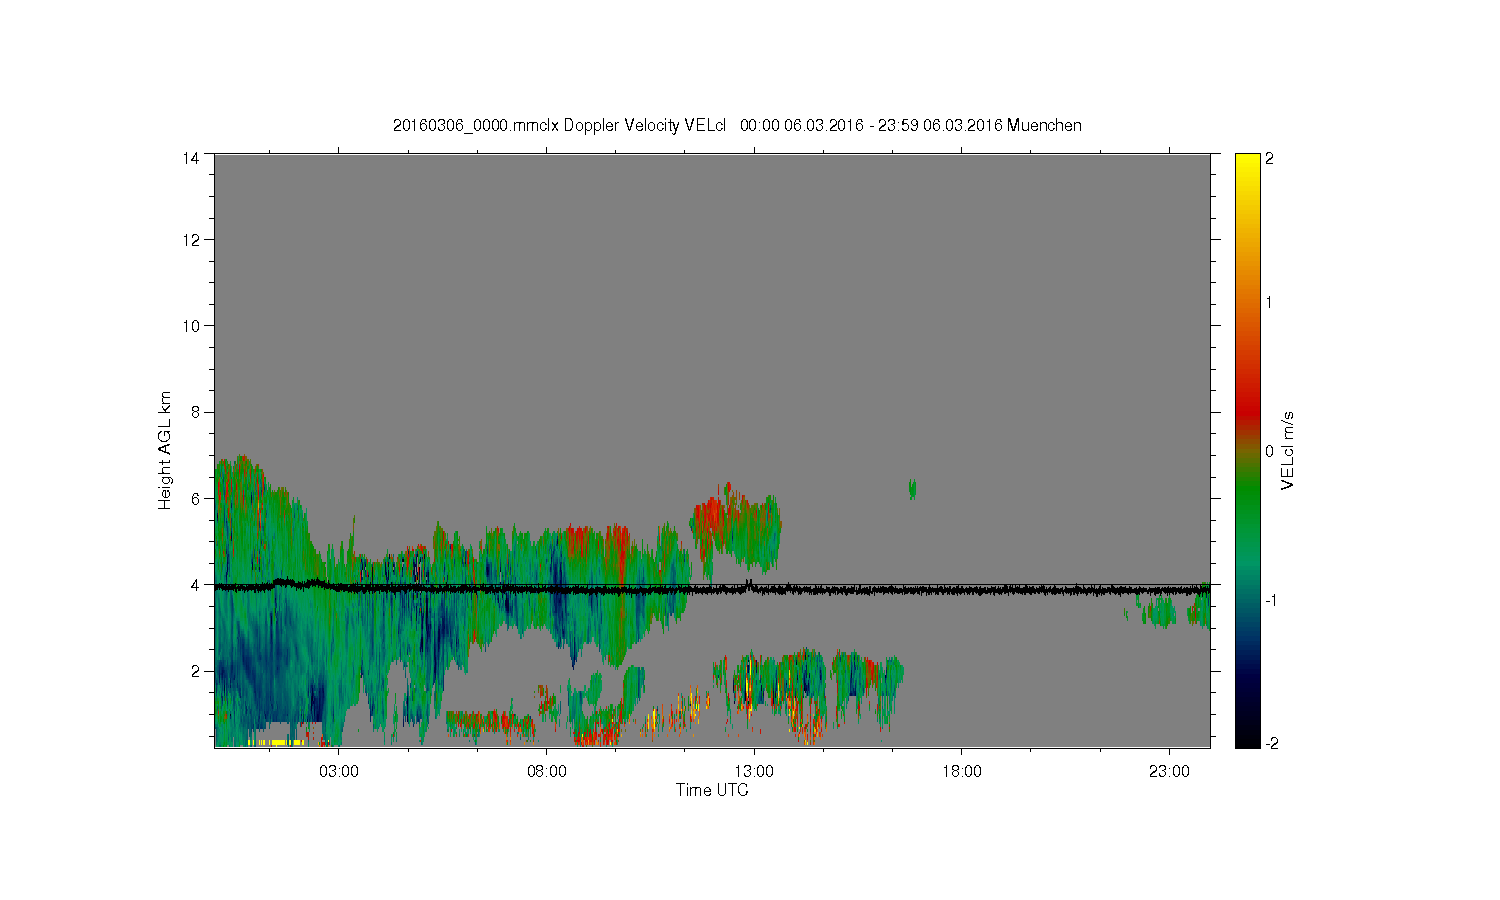
Task: Click the 'Height AGL km' axis label
Action: (165, 450)
